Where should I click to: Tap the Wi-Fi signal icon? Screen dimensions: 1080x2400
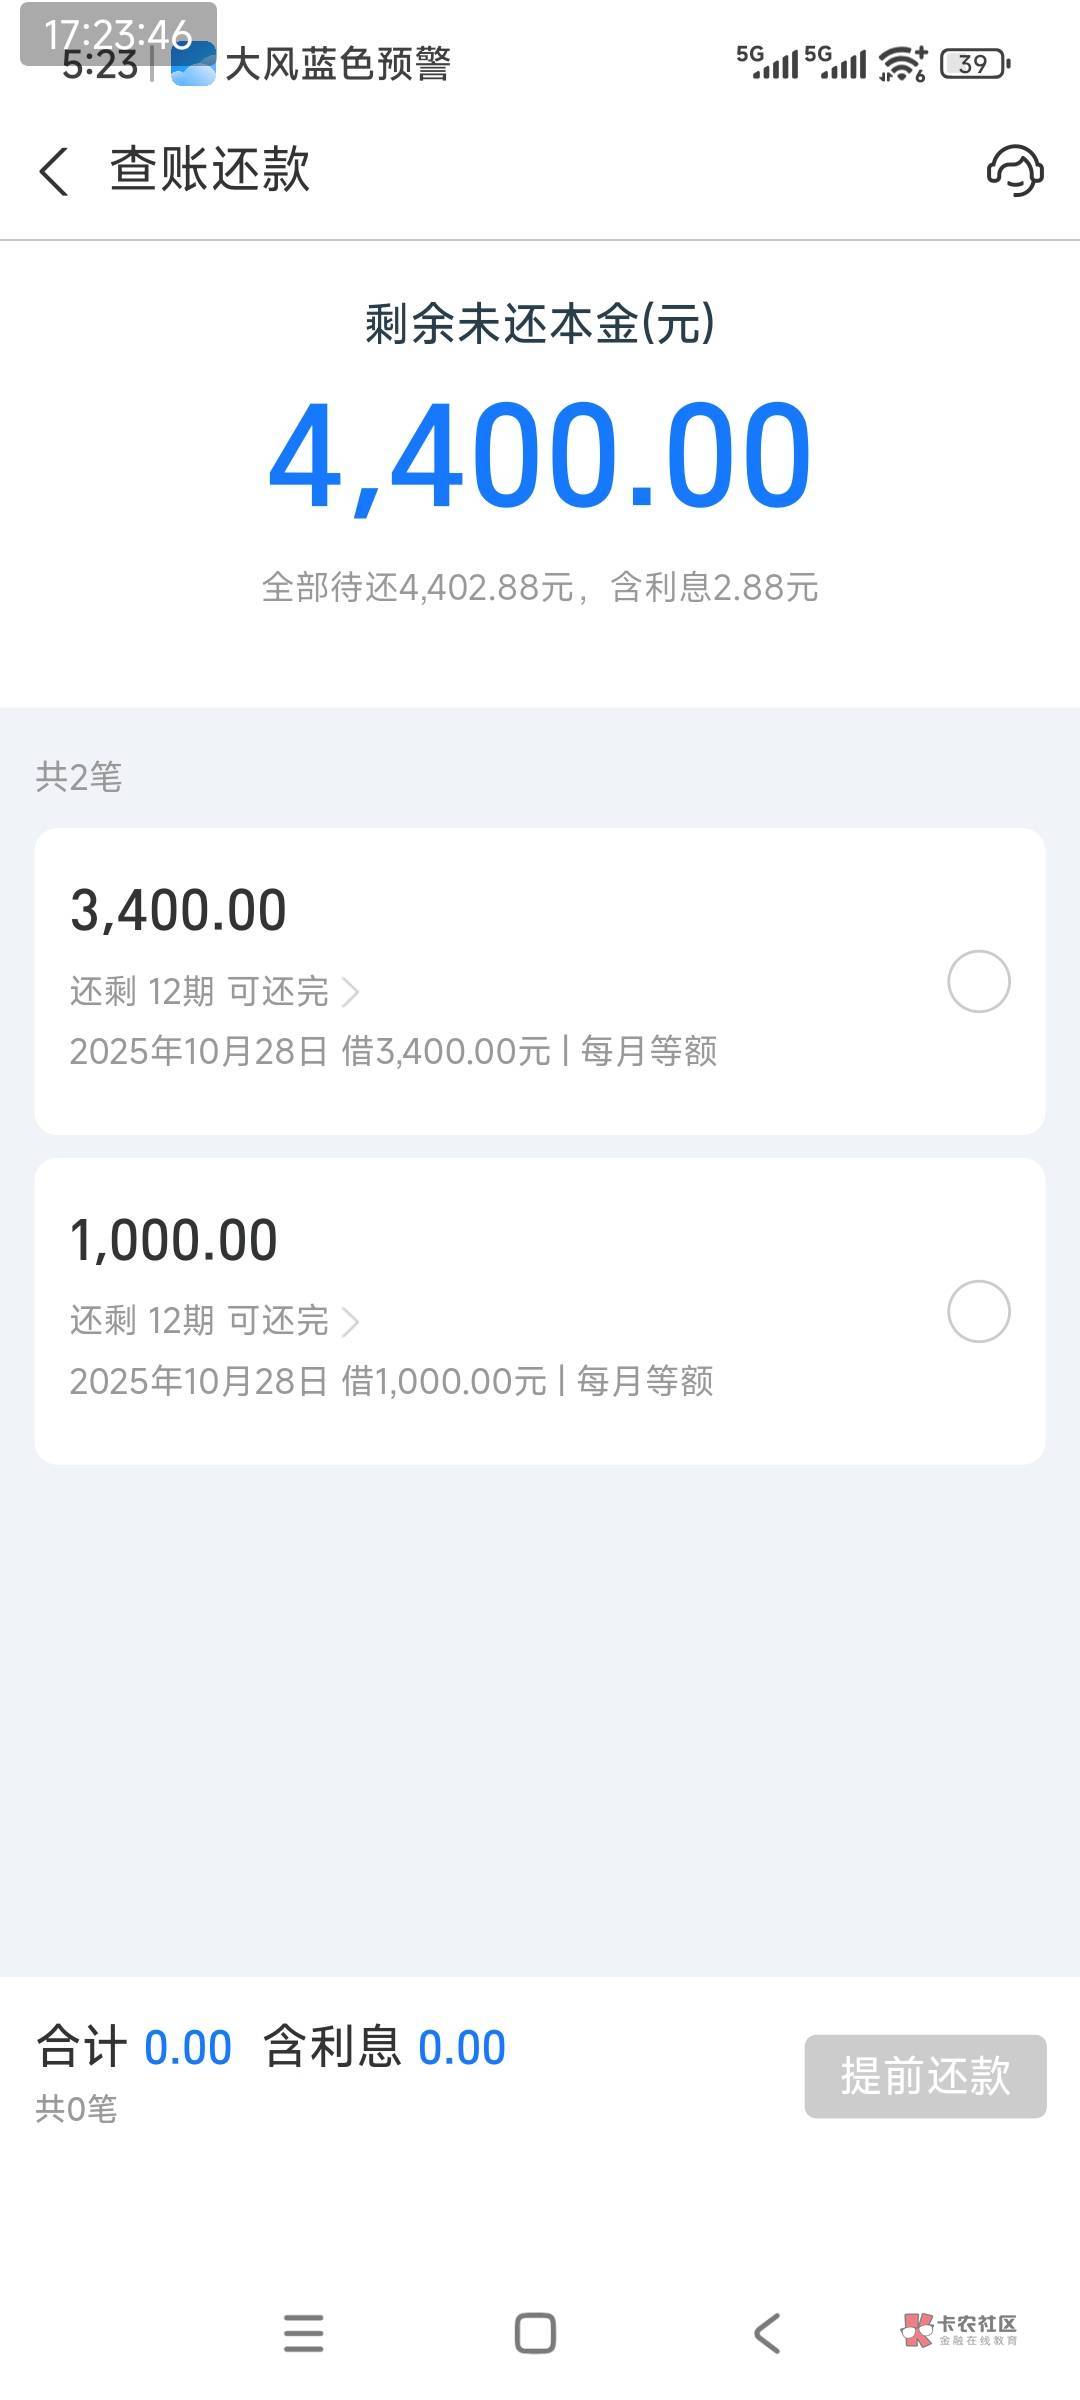click(x=902, y=64)
